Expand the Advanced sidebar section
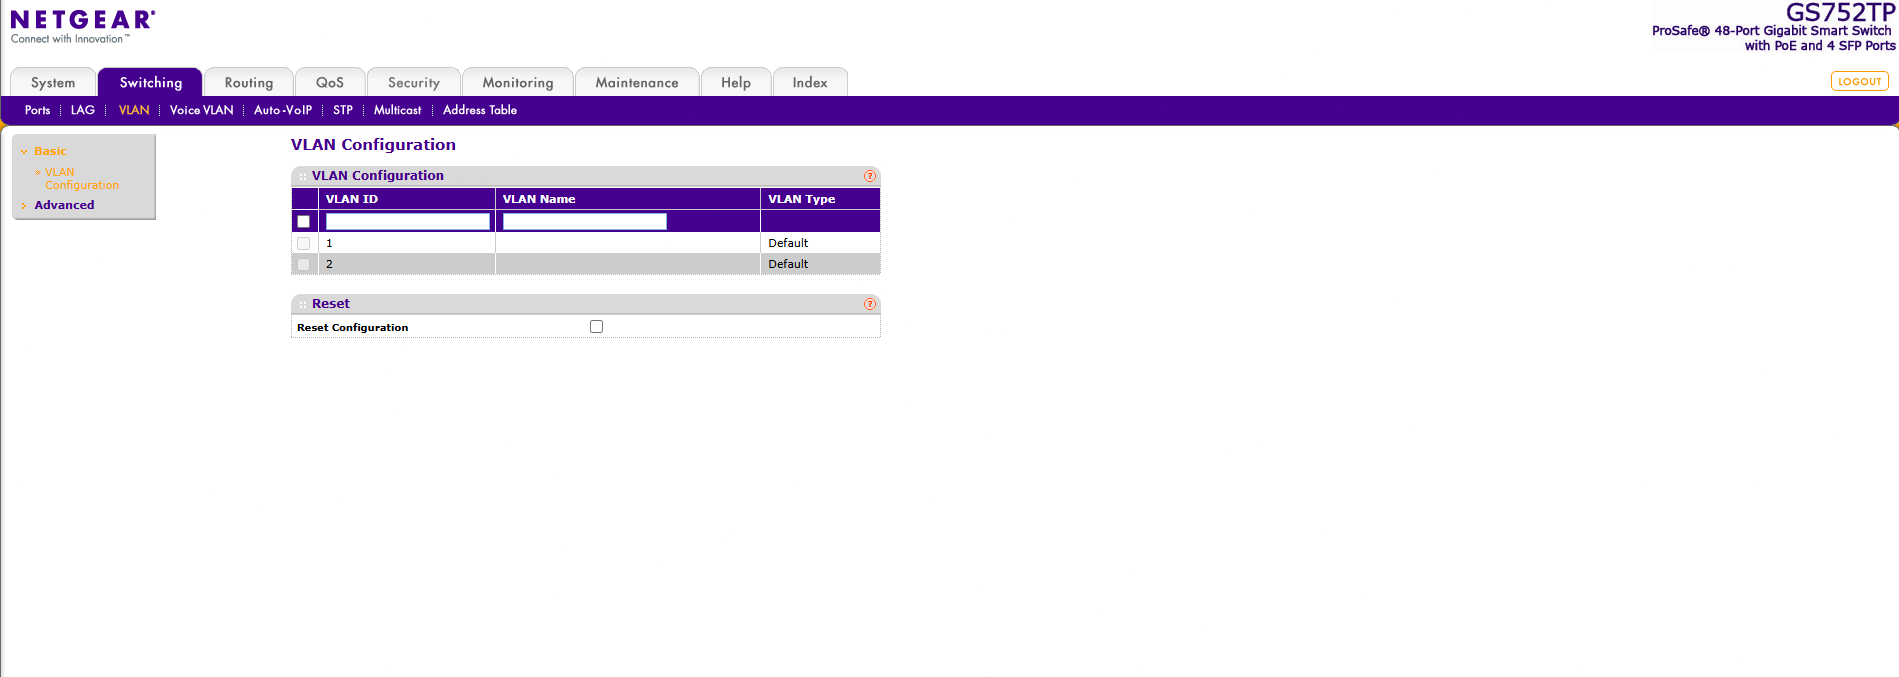 (64, 205)
